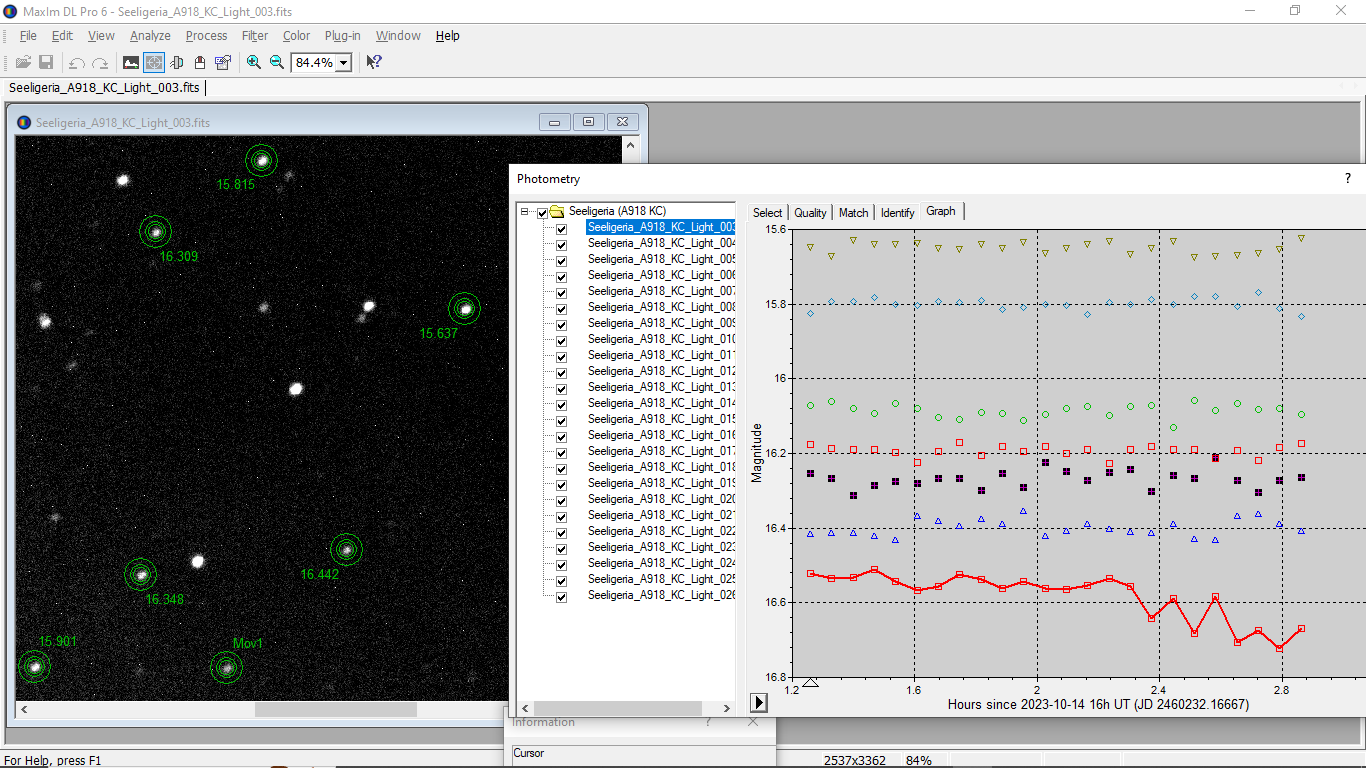Click the context help pointer icon
Viewport: 1366px width, 768px height.
(x=373, y=62)
